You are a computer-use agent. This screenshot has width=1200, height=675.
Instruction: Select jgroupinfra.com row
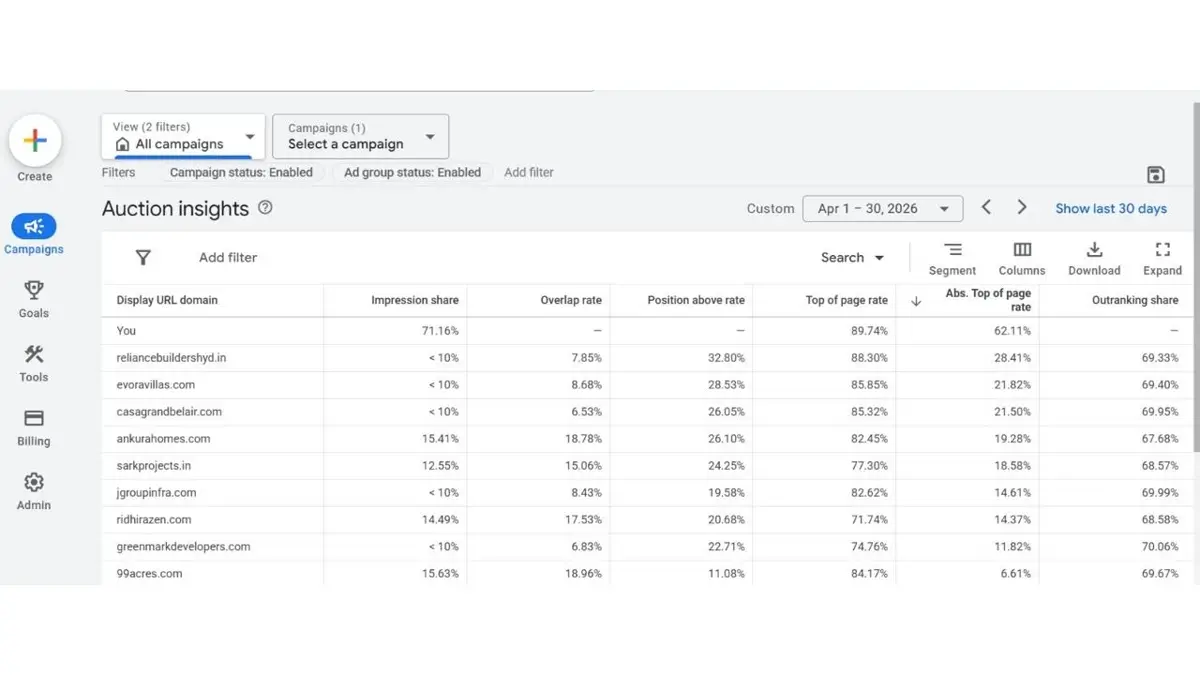tap(647, 492)
